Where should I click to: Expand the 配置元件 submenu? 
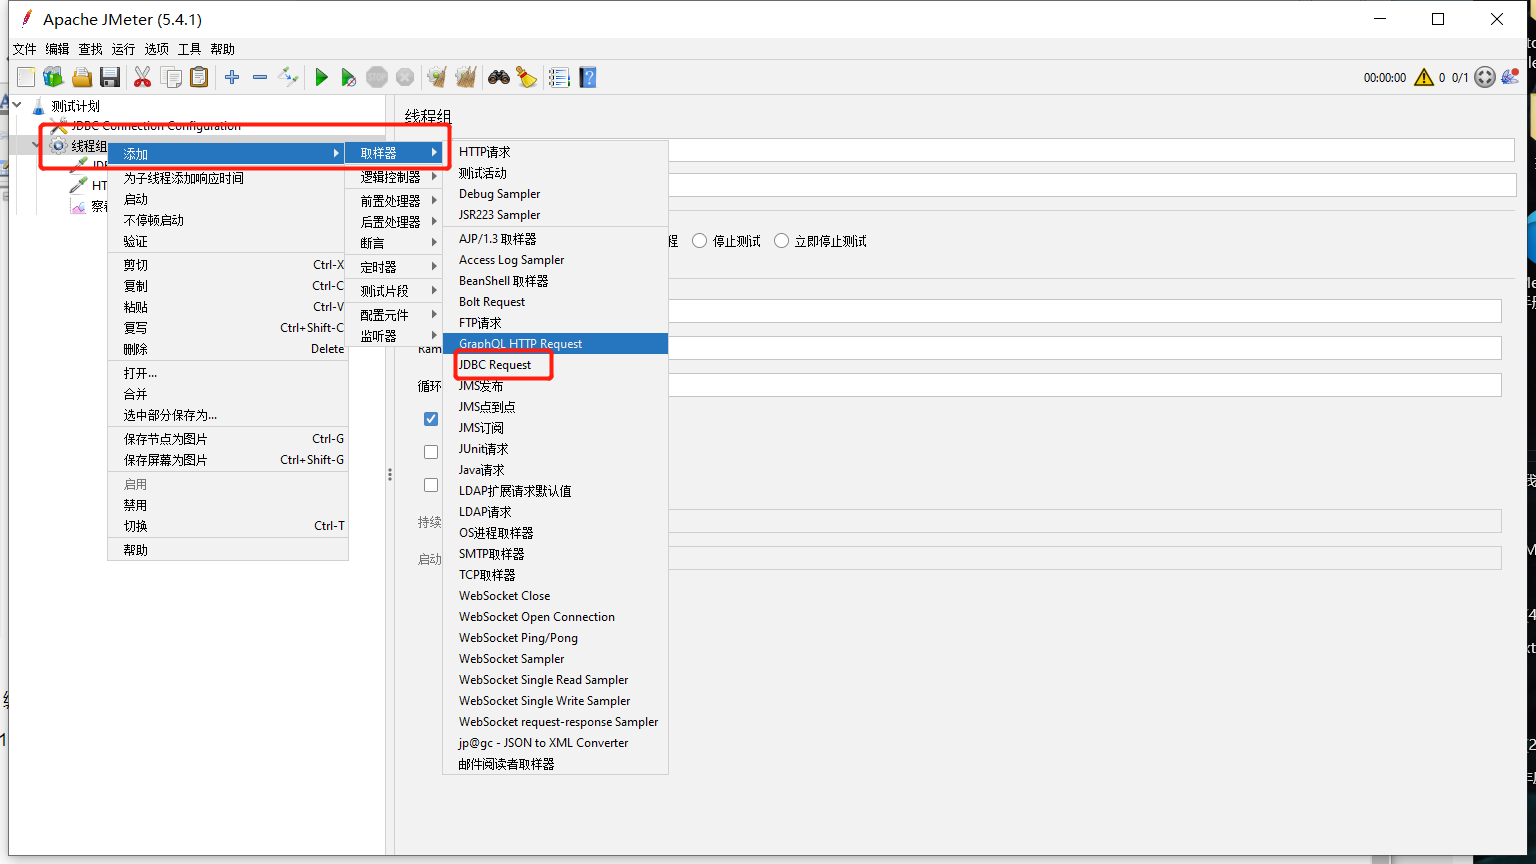point(395,315)
